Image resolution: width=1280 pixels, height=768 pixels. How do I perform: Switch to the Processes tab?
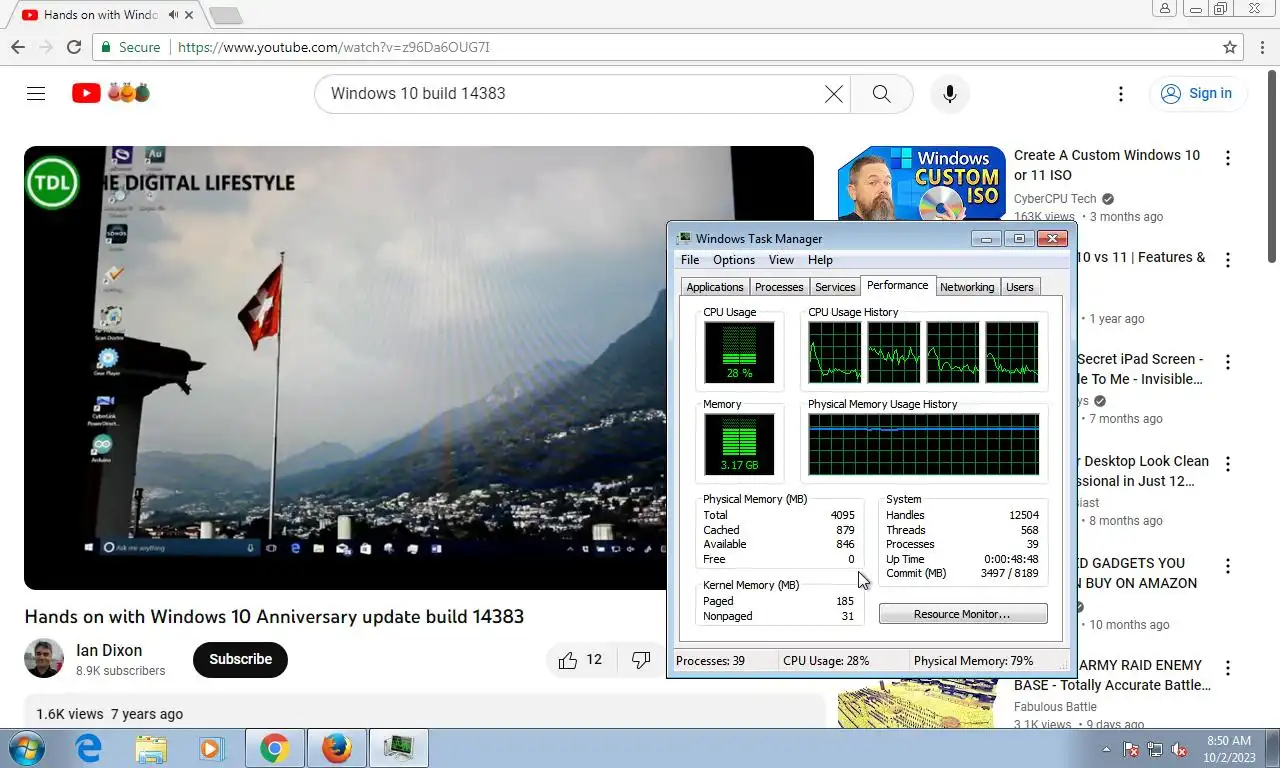coord(779,287)
